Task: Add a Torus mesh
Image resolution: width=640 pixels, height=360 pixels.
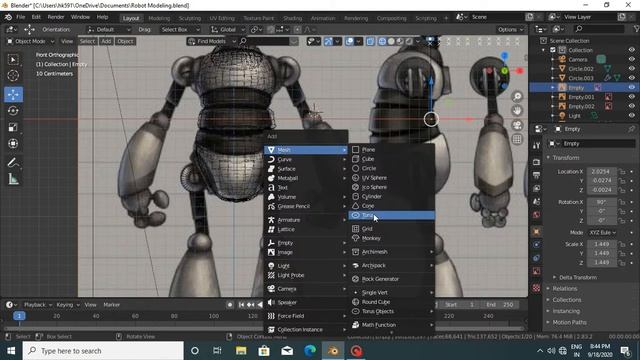Action: (x=391, y=215)
